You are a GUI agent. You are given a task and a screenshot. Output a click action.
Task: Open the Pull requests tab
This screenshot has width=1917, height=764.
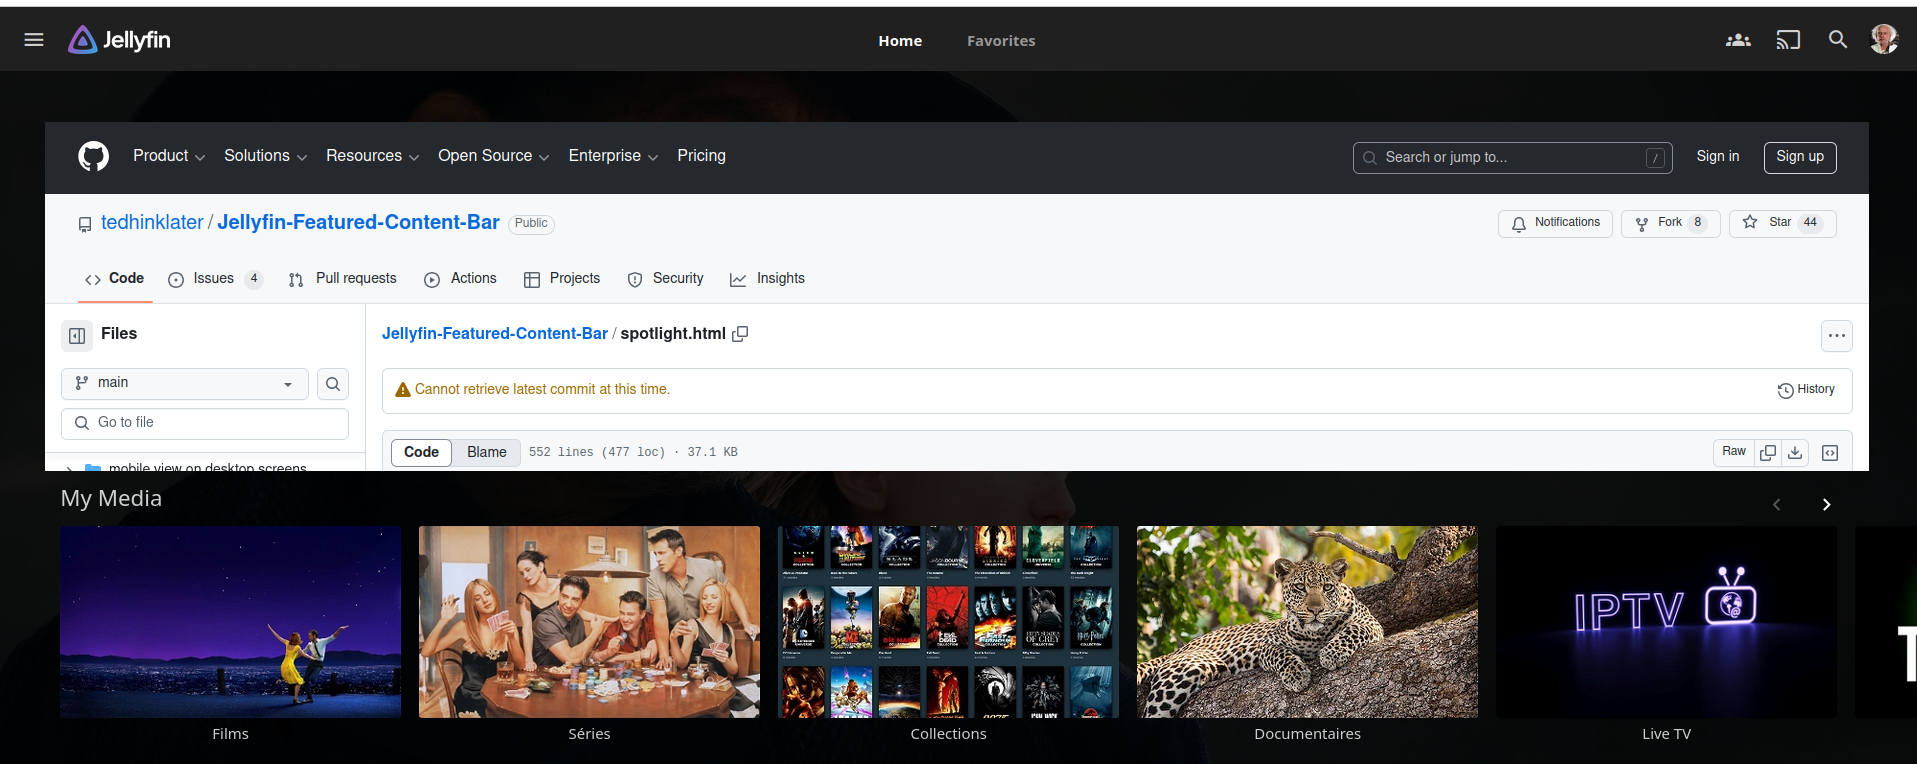(342, 279)
